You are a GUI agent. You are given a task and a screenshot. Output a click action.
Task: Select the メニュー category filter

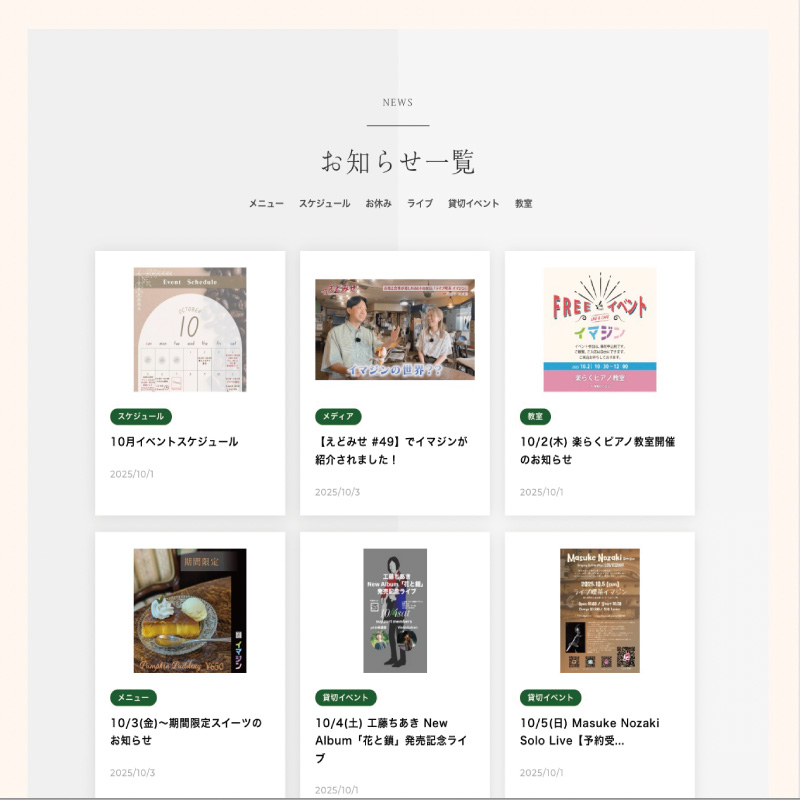coord(266,204)
